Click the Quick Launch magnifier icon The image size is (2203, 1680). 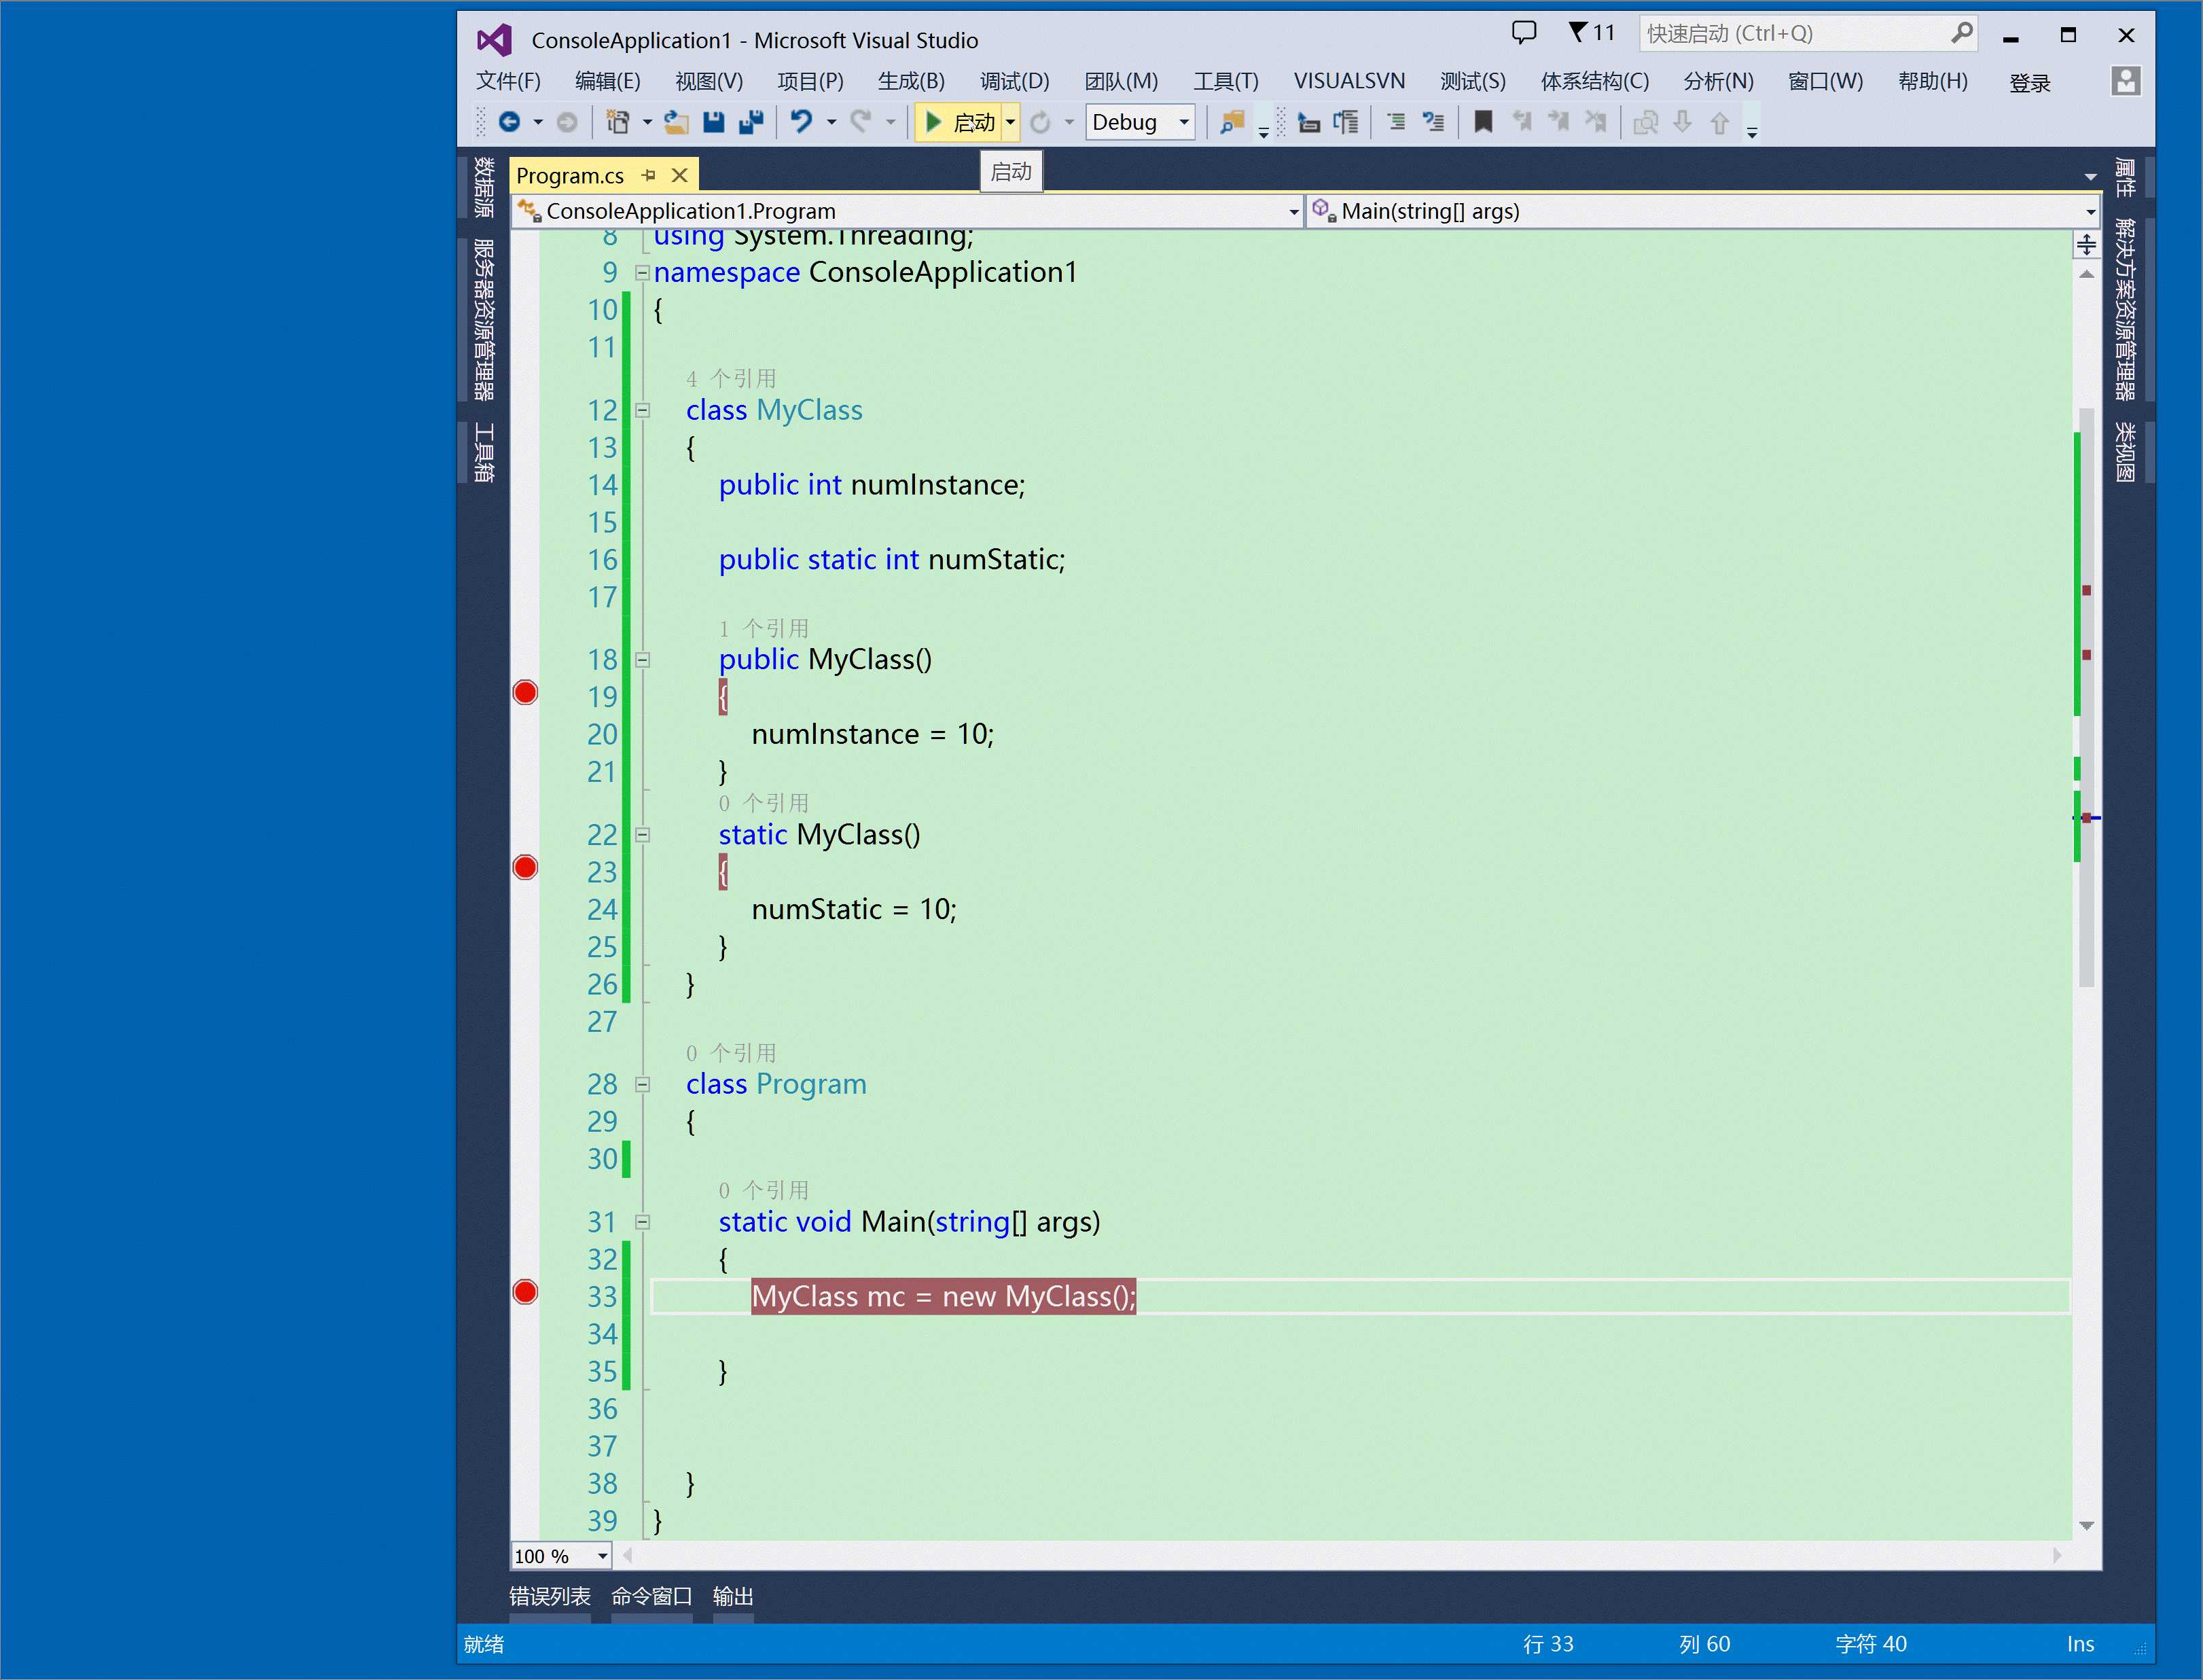[1961, 33]
